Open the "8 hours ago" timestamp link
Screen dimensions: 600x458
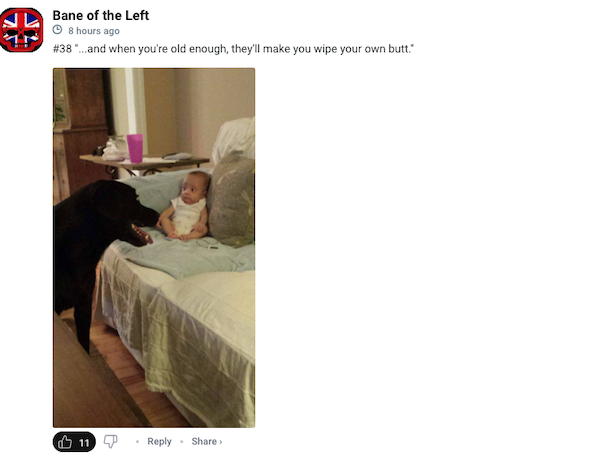tap(94, 31)
